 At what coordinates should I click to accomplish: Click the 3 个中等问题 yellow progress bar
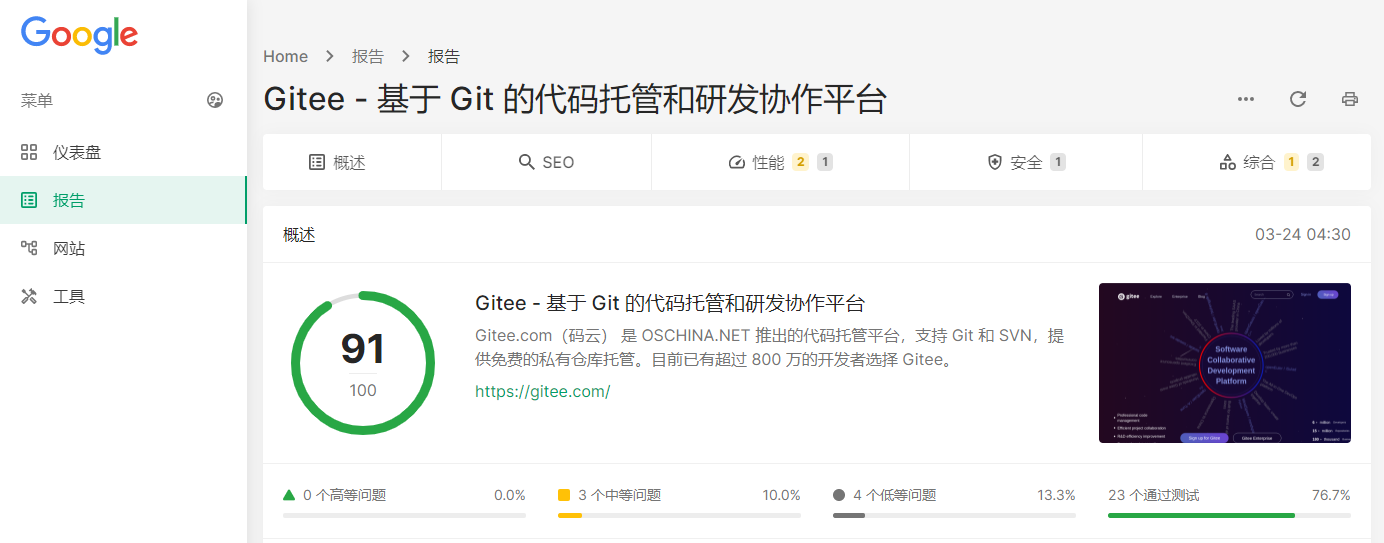click(679, 515)
